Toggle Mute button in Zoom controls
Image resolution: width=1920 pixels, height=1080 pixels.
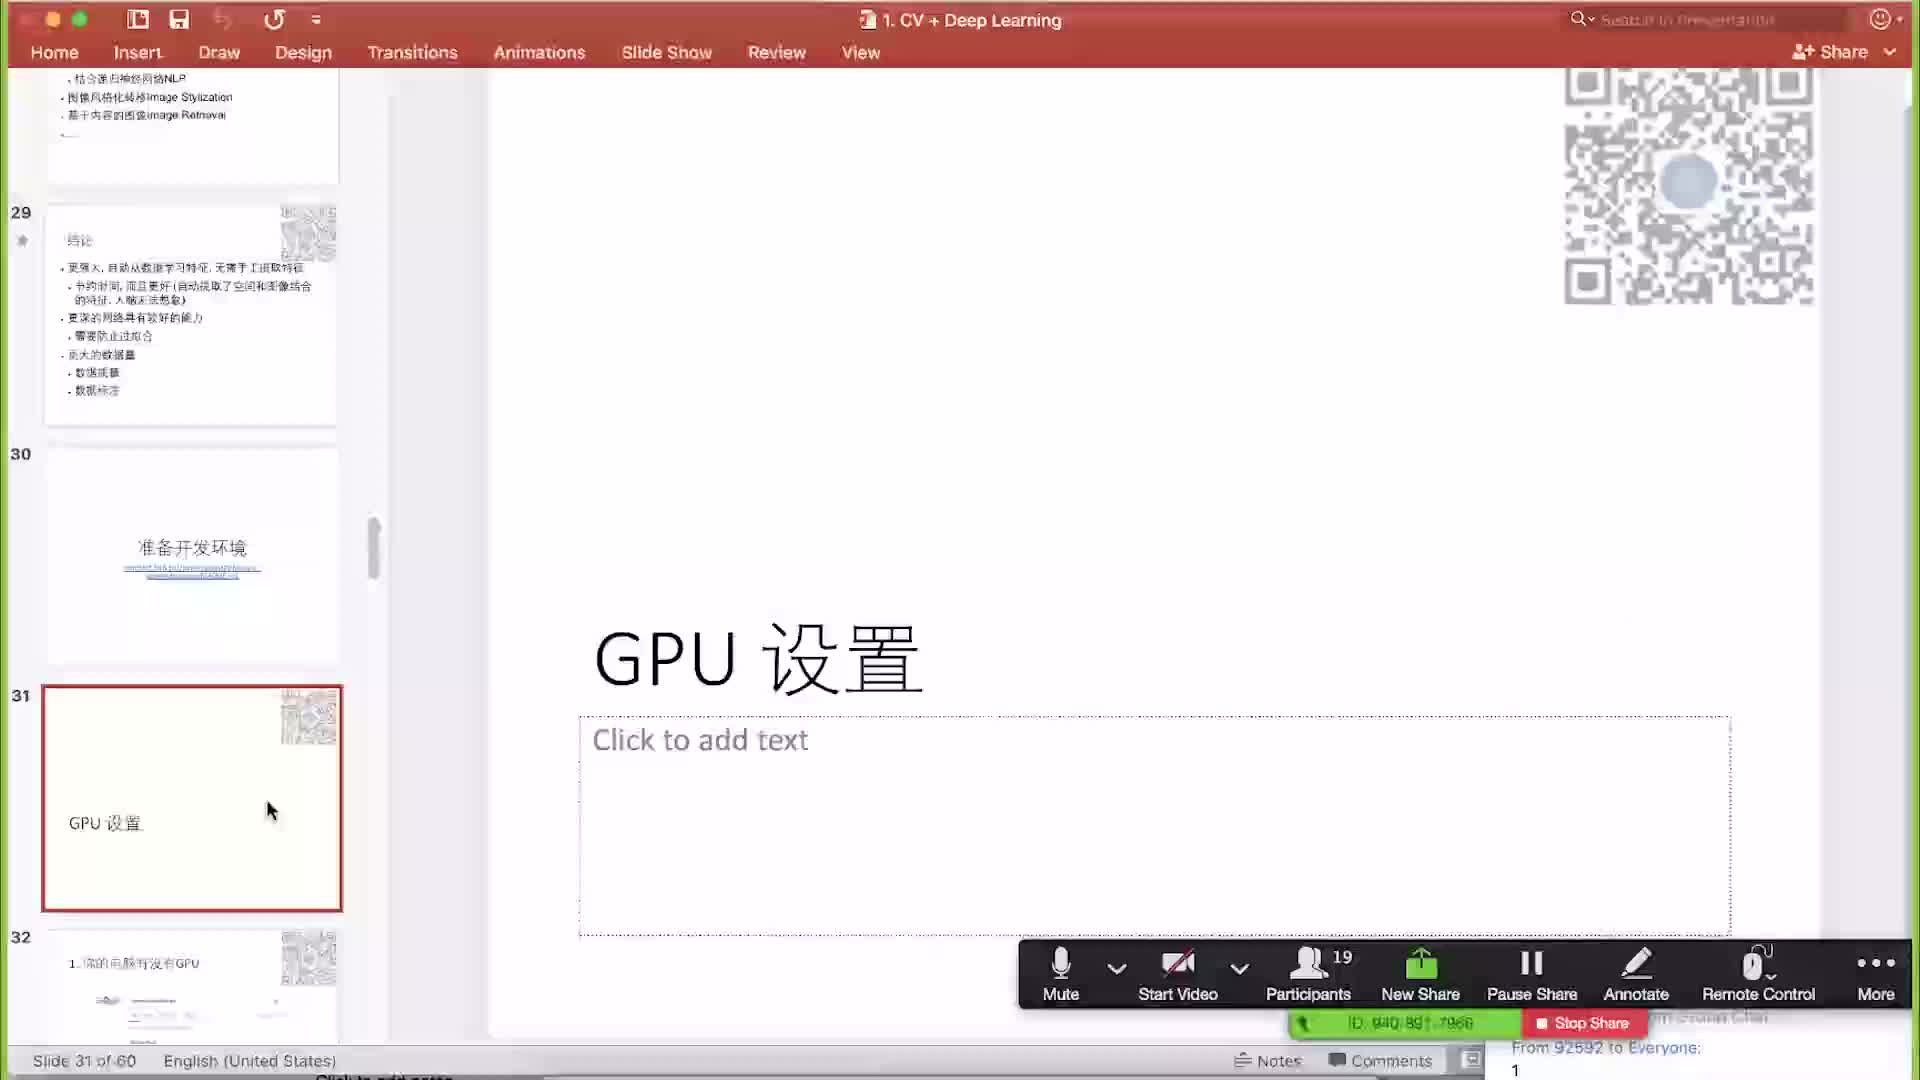pos(1060,973)
